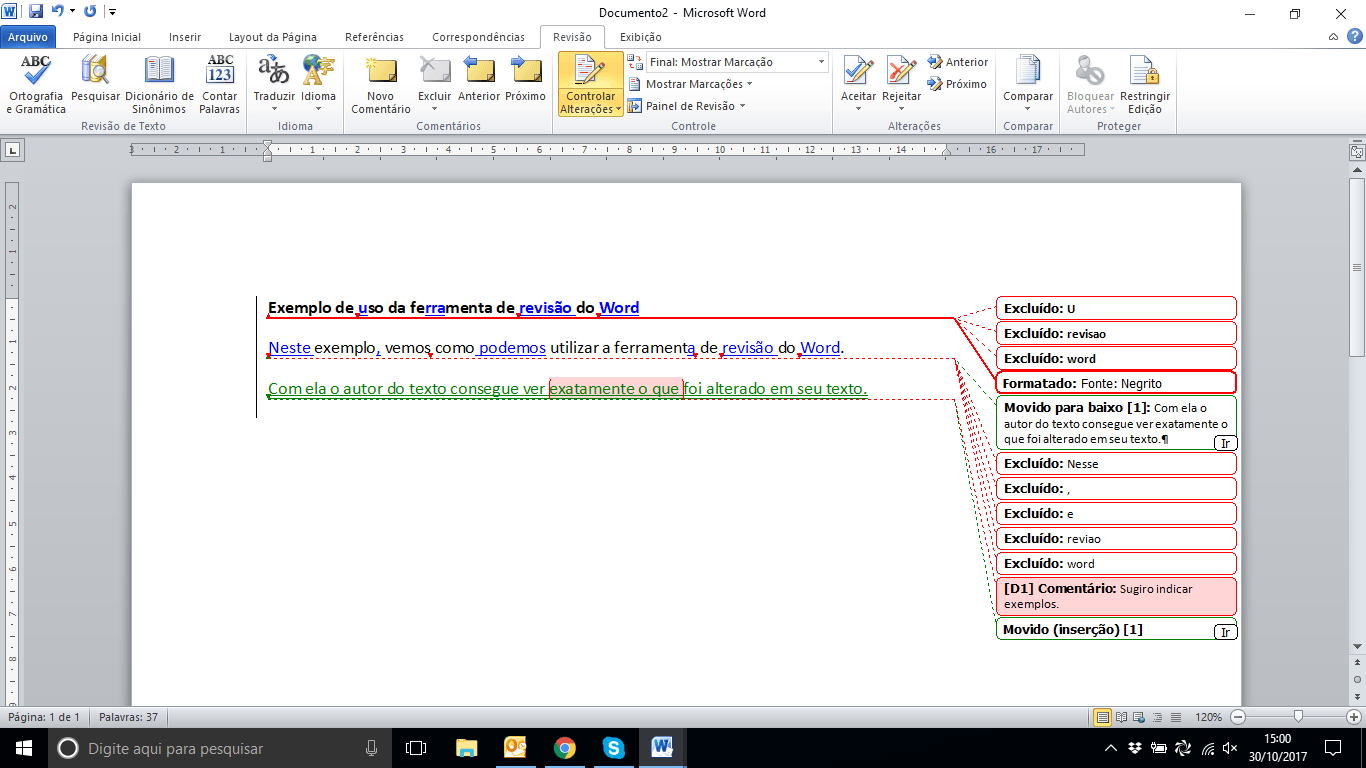Click Ir button in Movido para baixo balloon

(x=1224, y=443)
